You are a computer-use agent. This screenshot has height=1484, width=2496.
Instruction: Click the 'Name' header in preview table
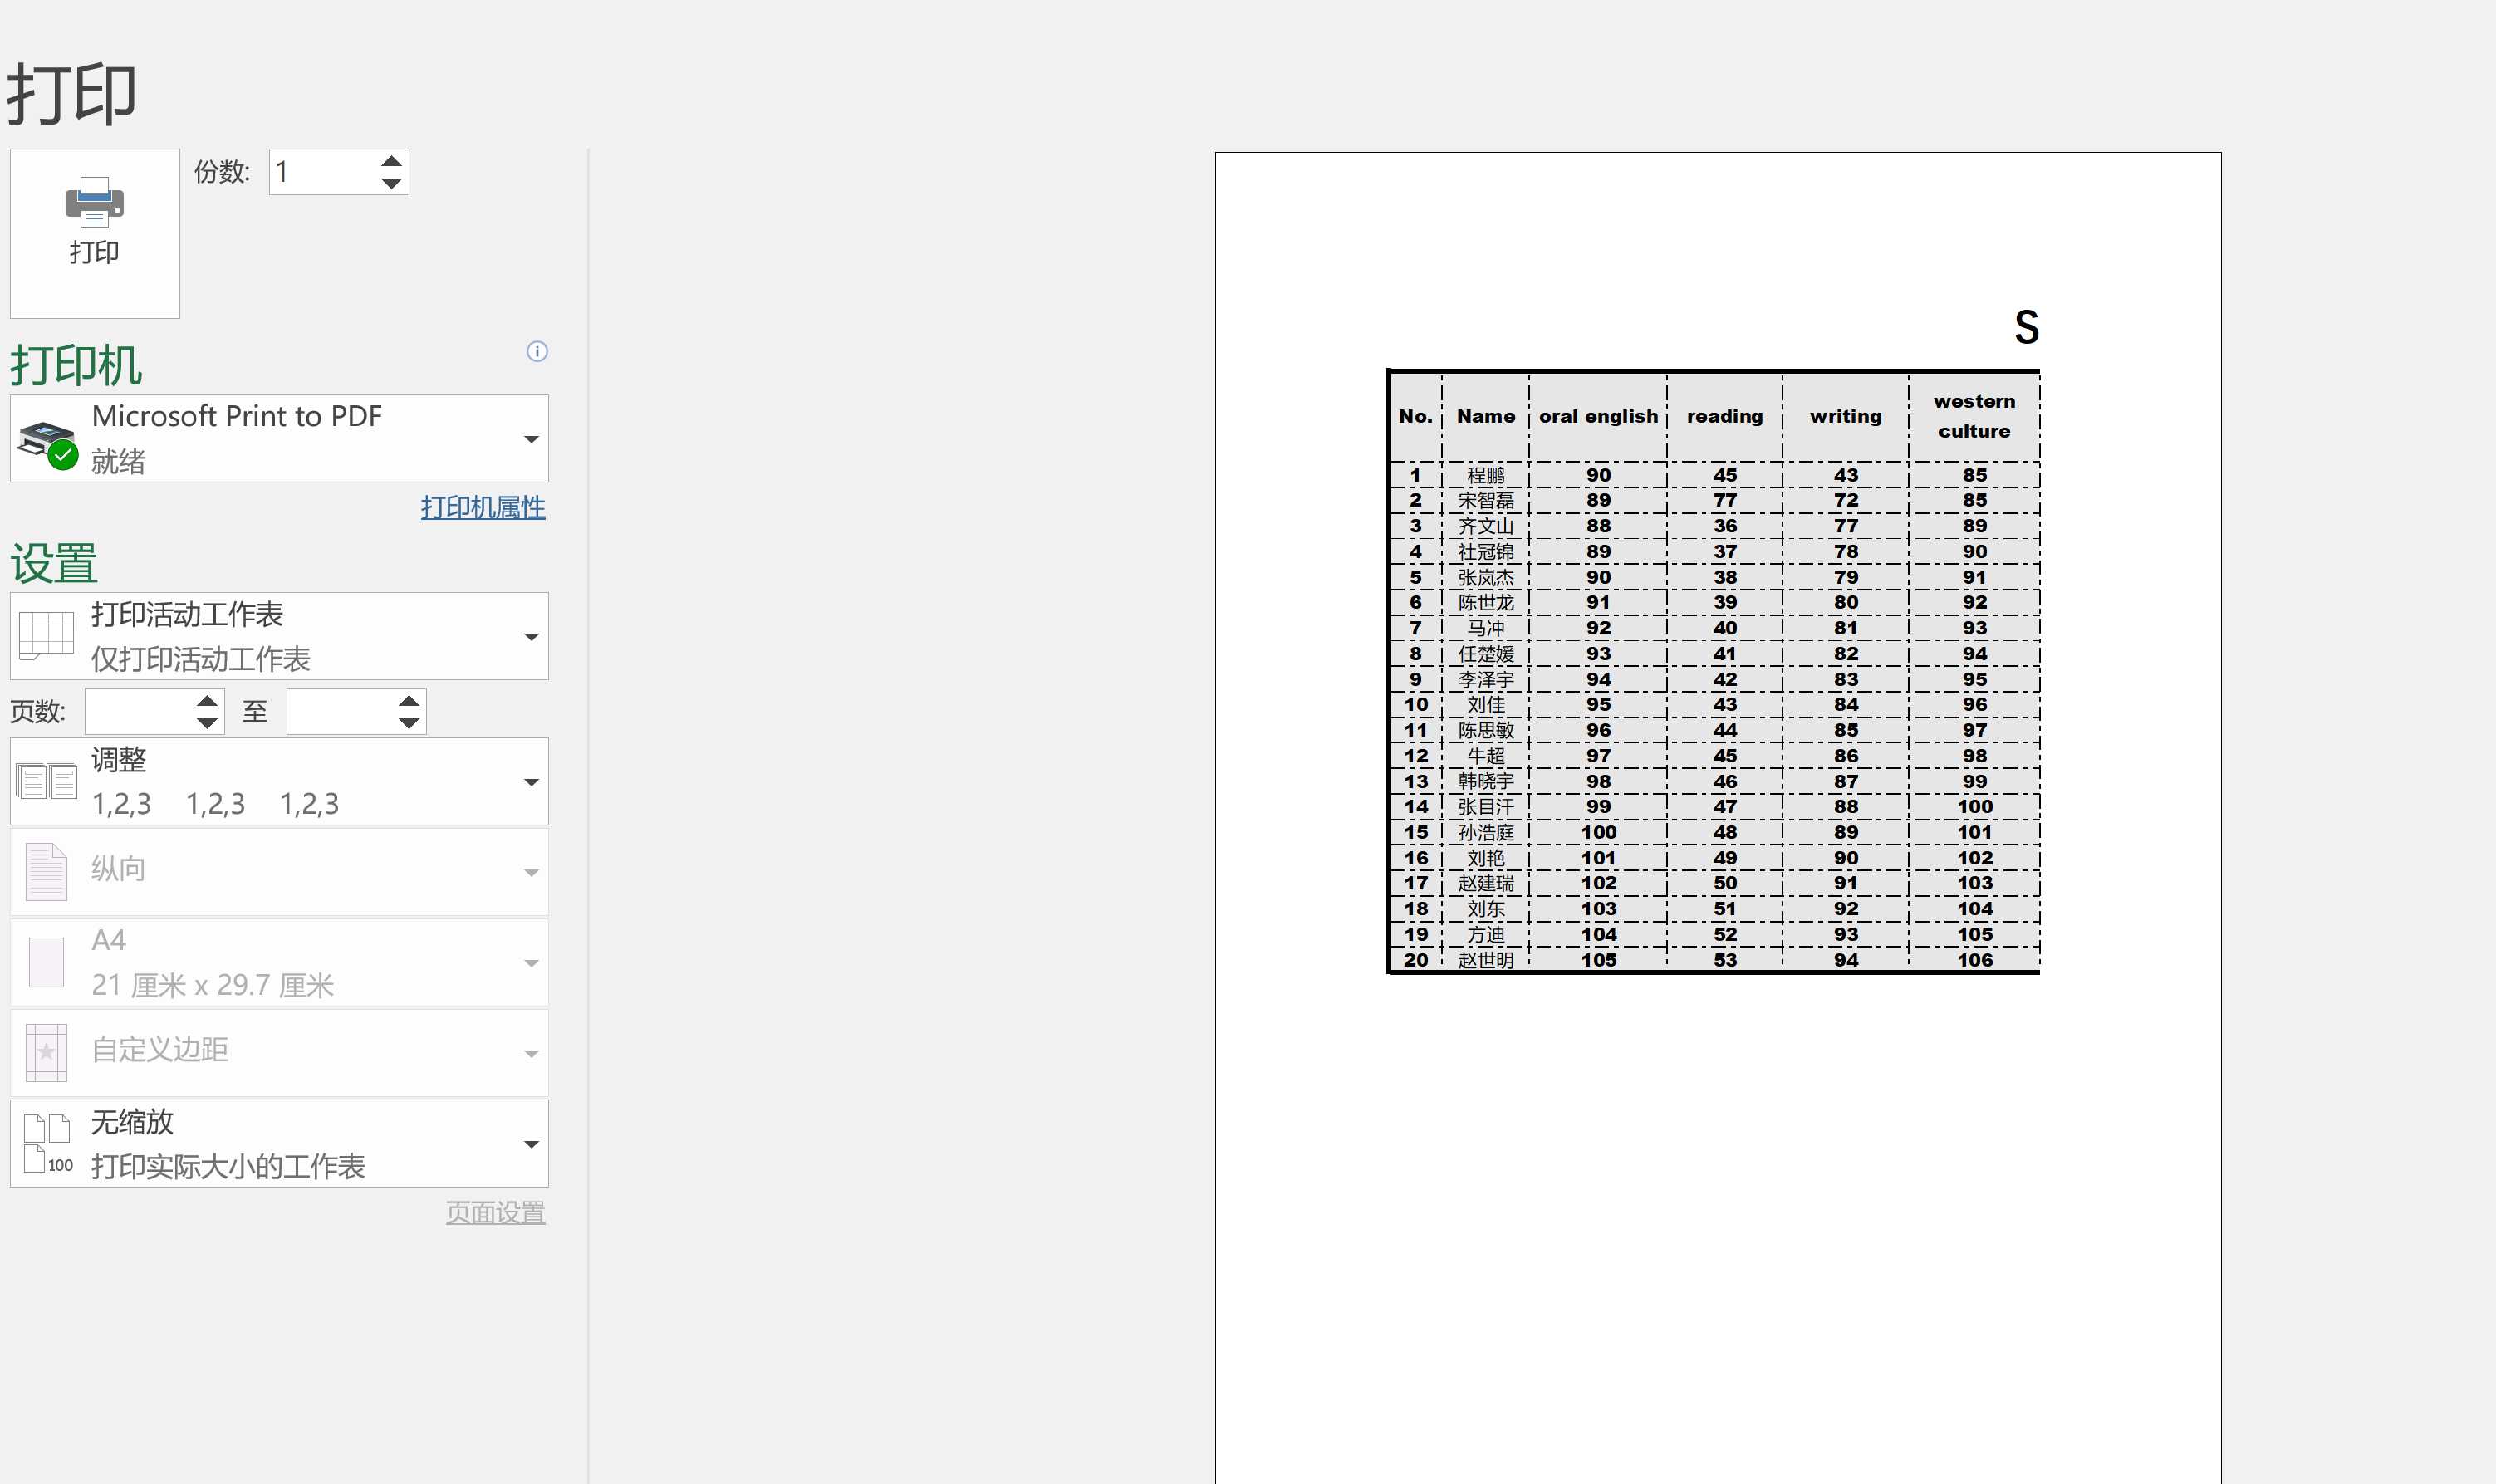1485,416
